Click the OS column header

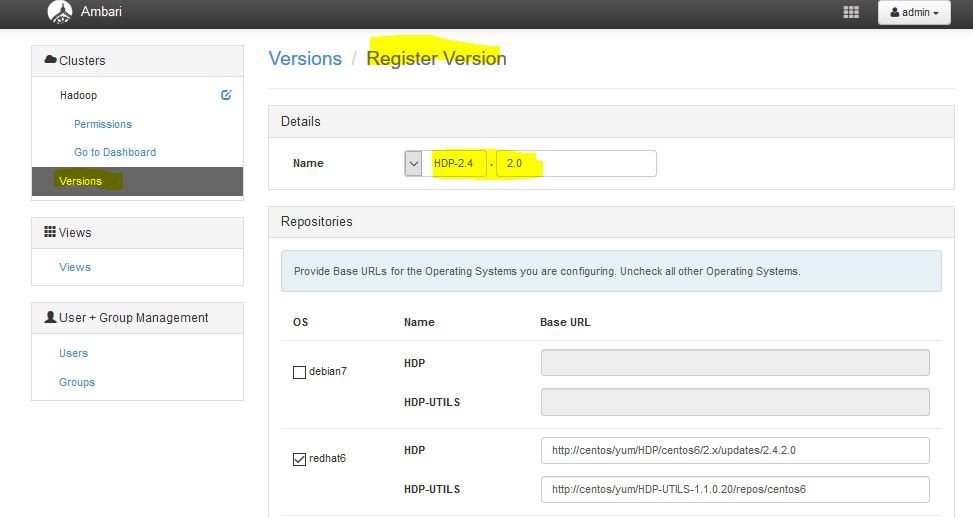(300, 322)
